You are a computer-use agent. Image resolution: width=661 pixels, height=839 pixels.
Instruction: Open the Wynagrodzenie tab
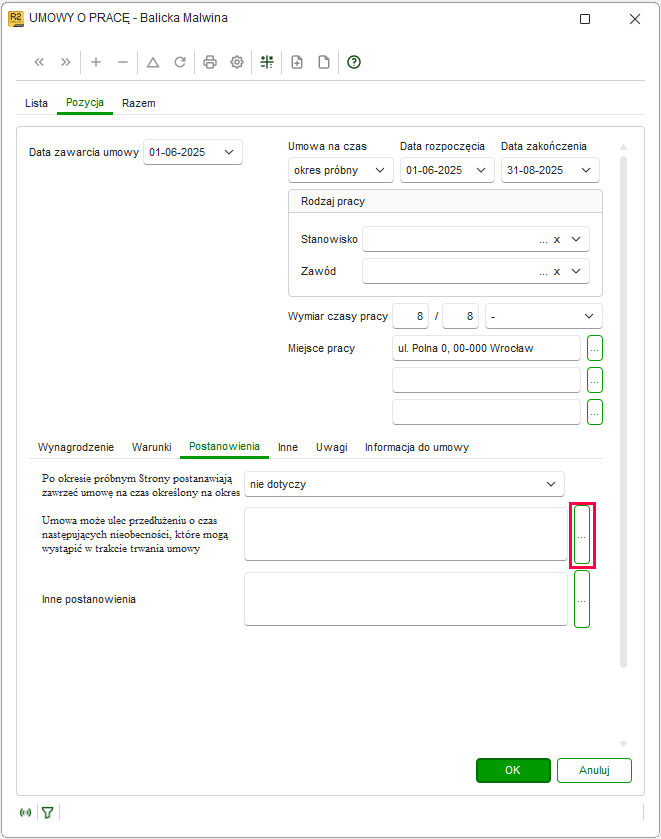click(75, 447)
